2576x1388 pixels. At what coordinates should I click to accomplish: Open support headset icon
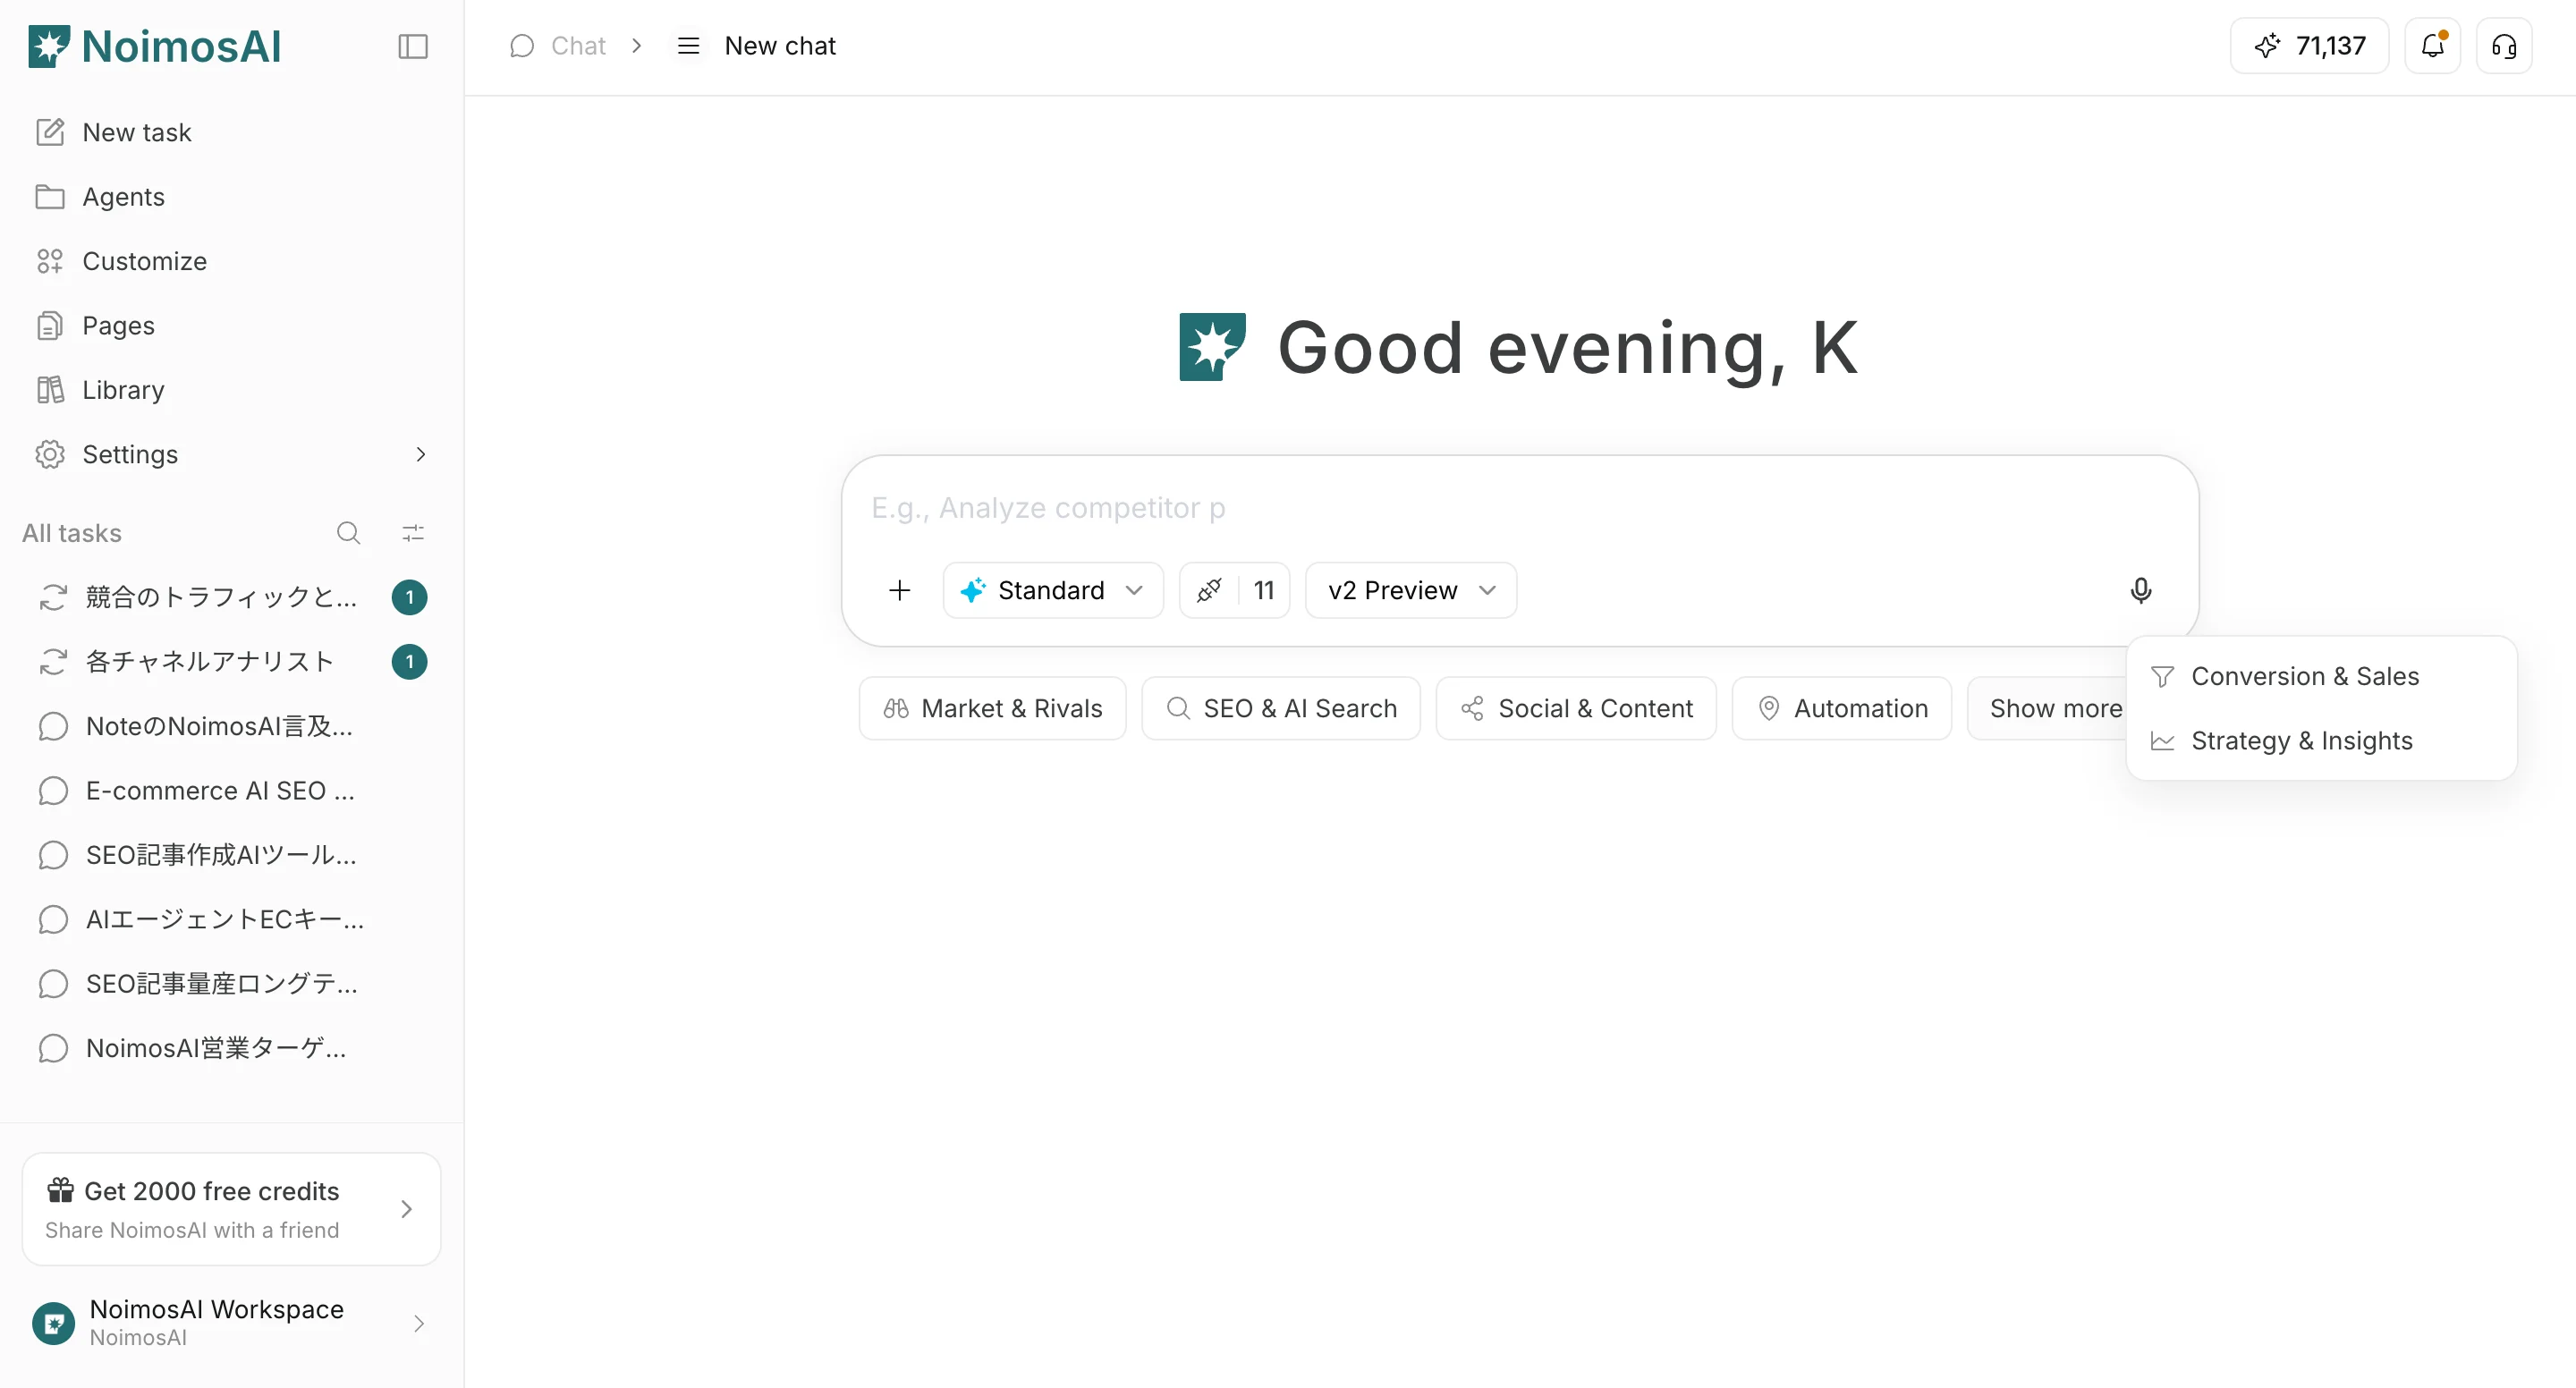pos(2504,46)
